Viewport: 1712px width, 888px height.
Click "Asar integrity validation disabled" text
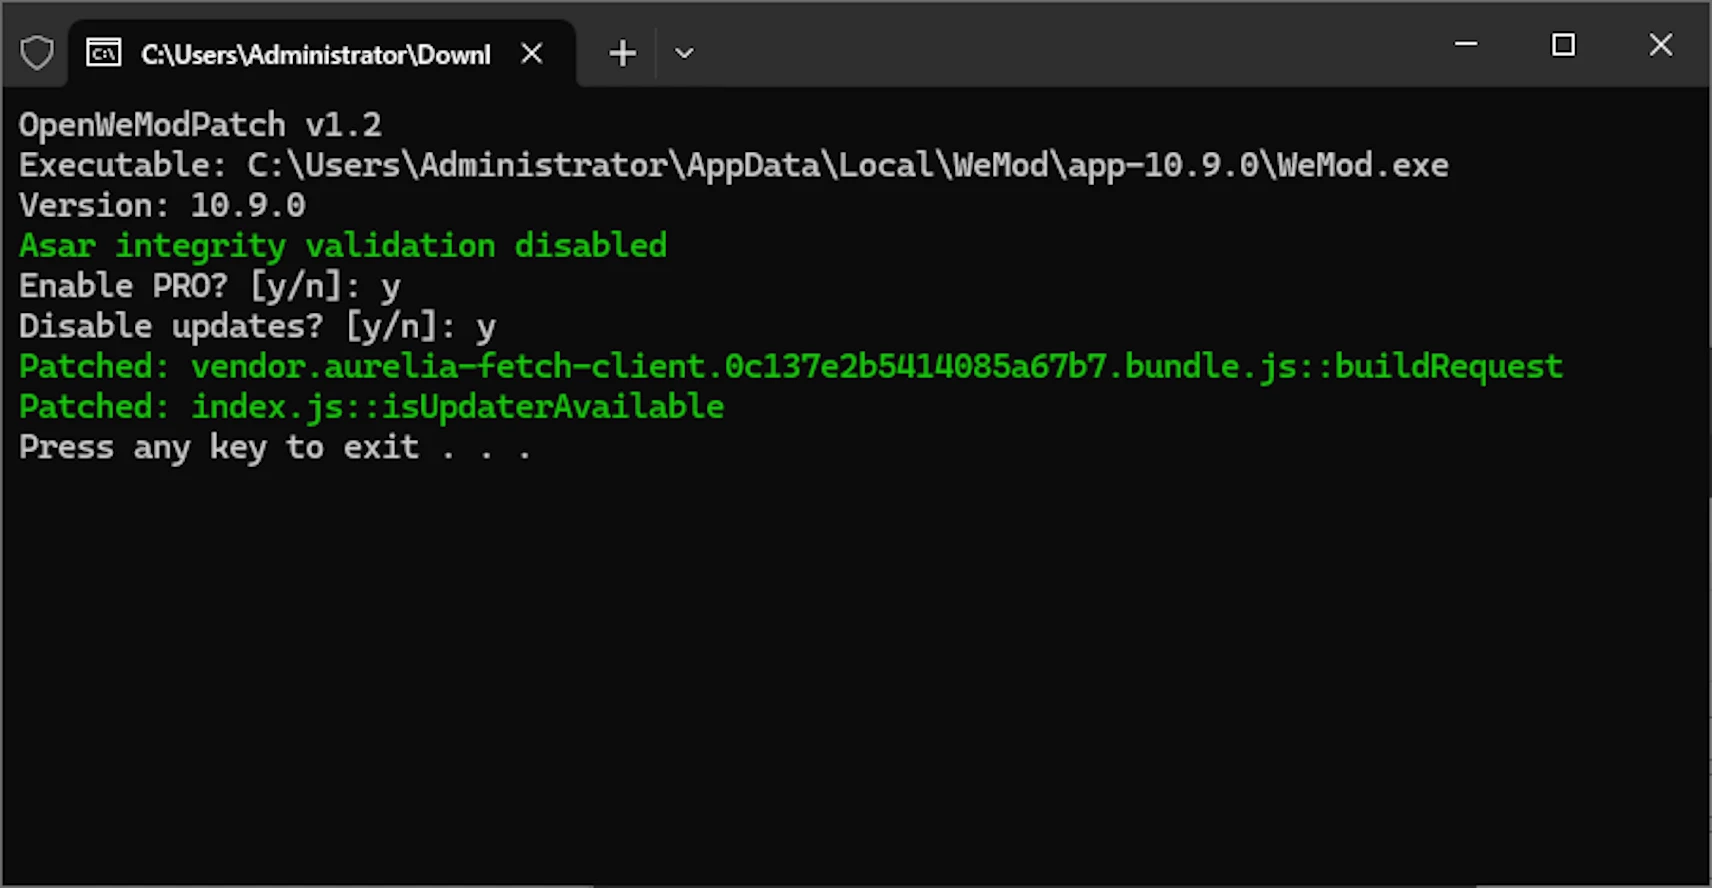pos(343,246)
